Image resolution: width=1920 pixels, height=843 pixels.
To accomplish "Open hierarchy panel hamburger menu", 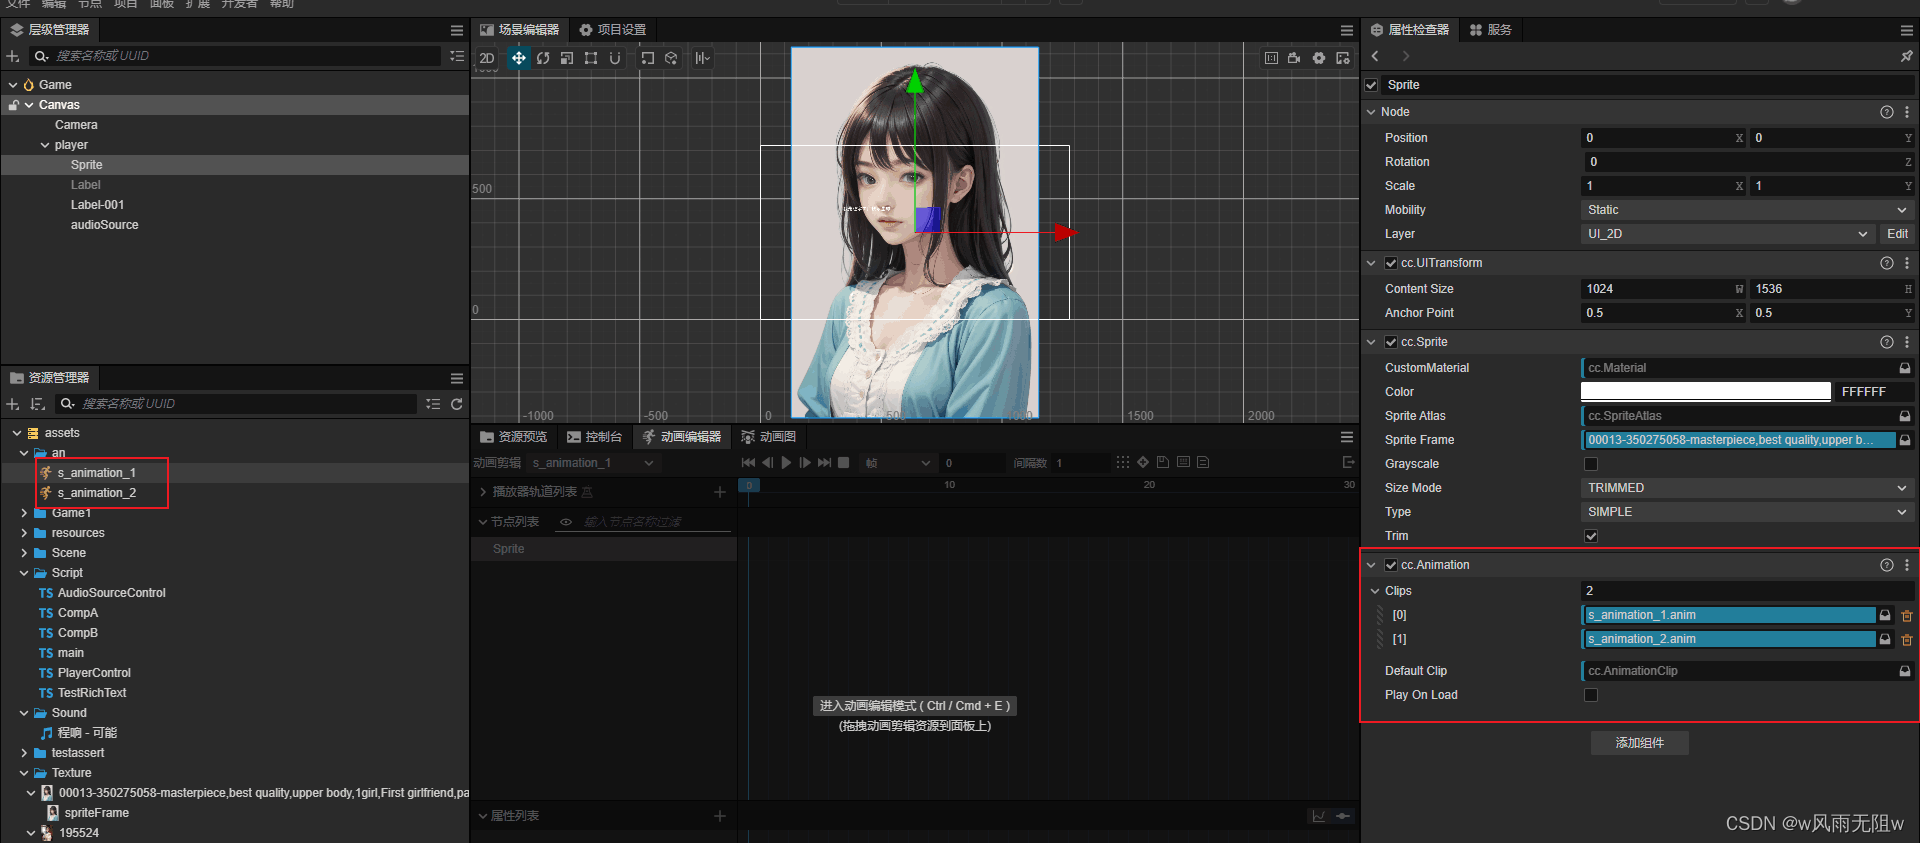I will pos(457,30).
